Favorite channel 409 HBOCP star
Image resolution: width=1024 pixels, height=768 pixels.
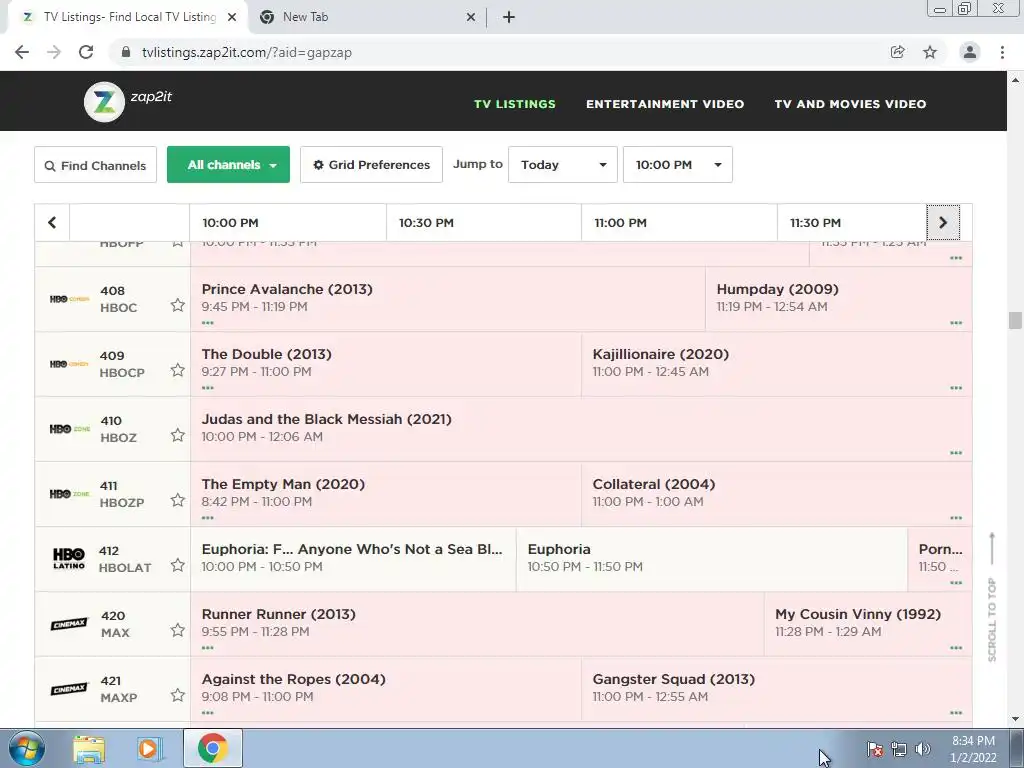(x=178, y=370)
